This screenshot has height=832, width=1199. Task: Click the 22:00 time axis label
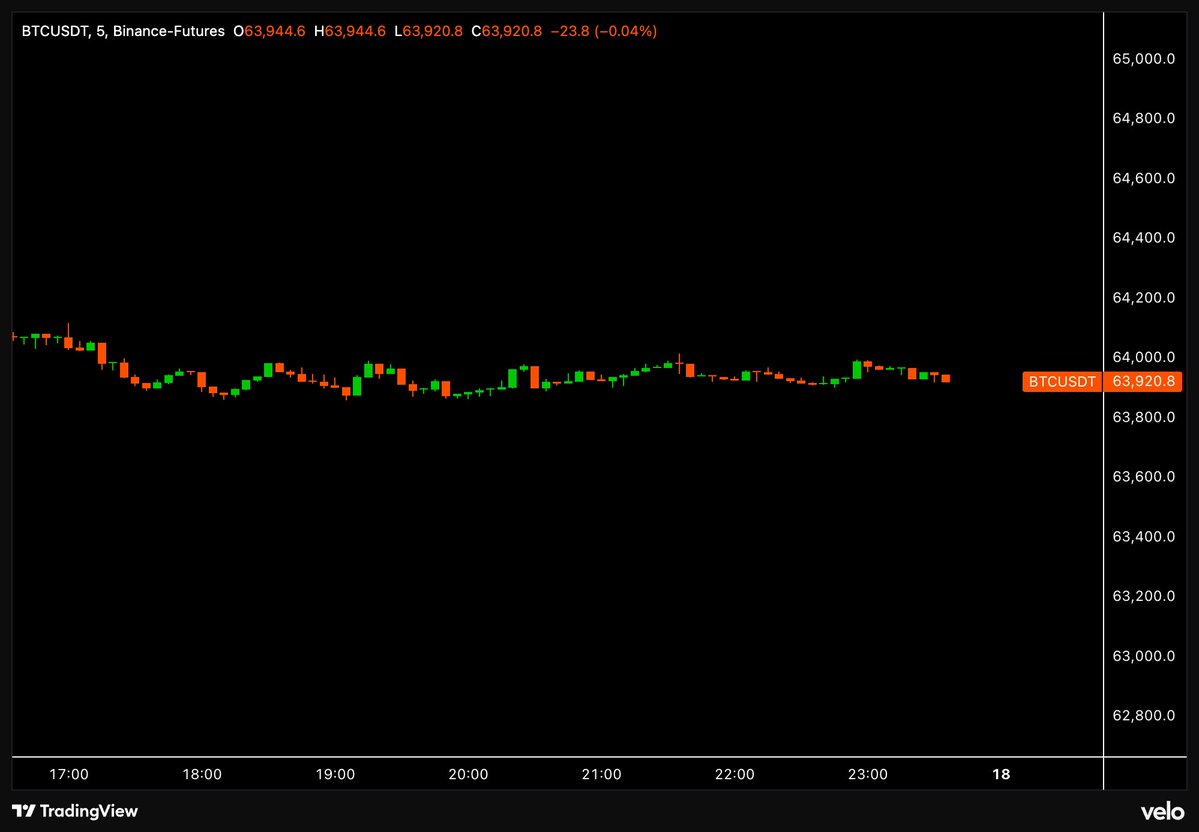pos(734,775)
